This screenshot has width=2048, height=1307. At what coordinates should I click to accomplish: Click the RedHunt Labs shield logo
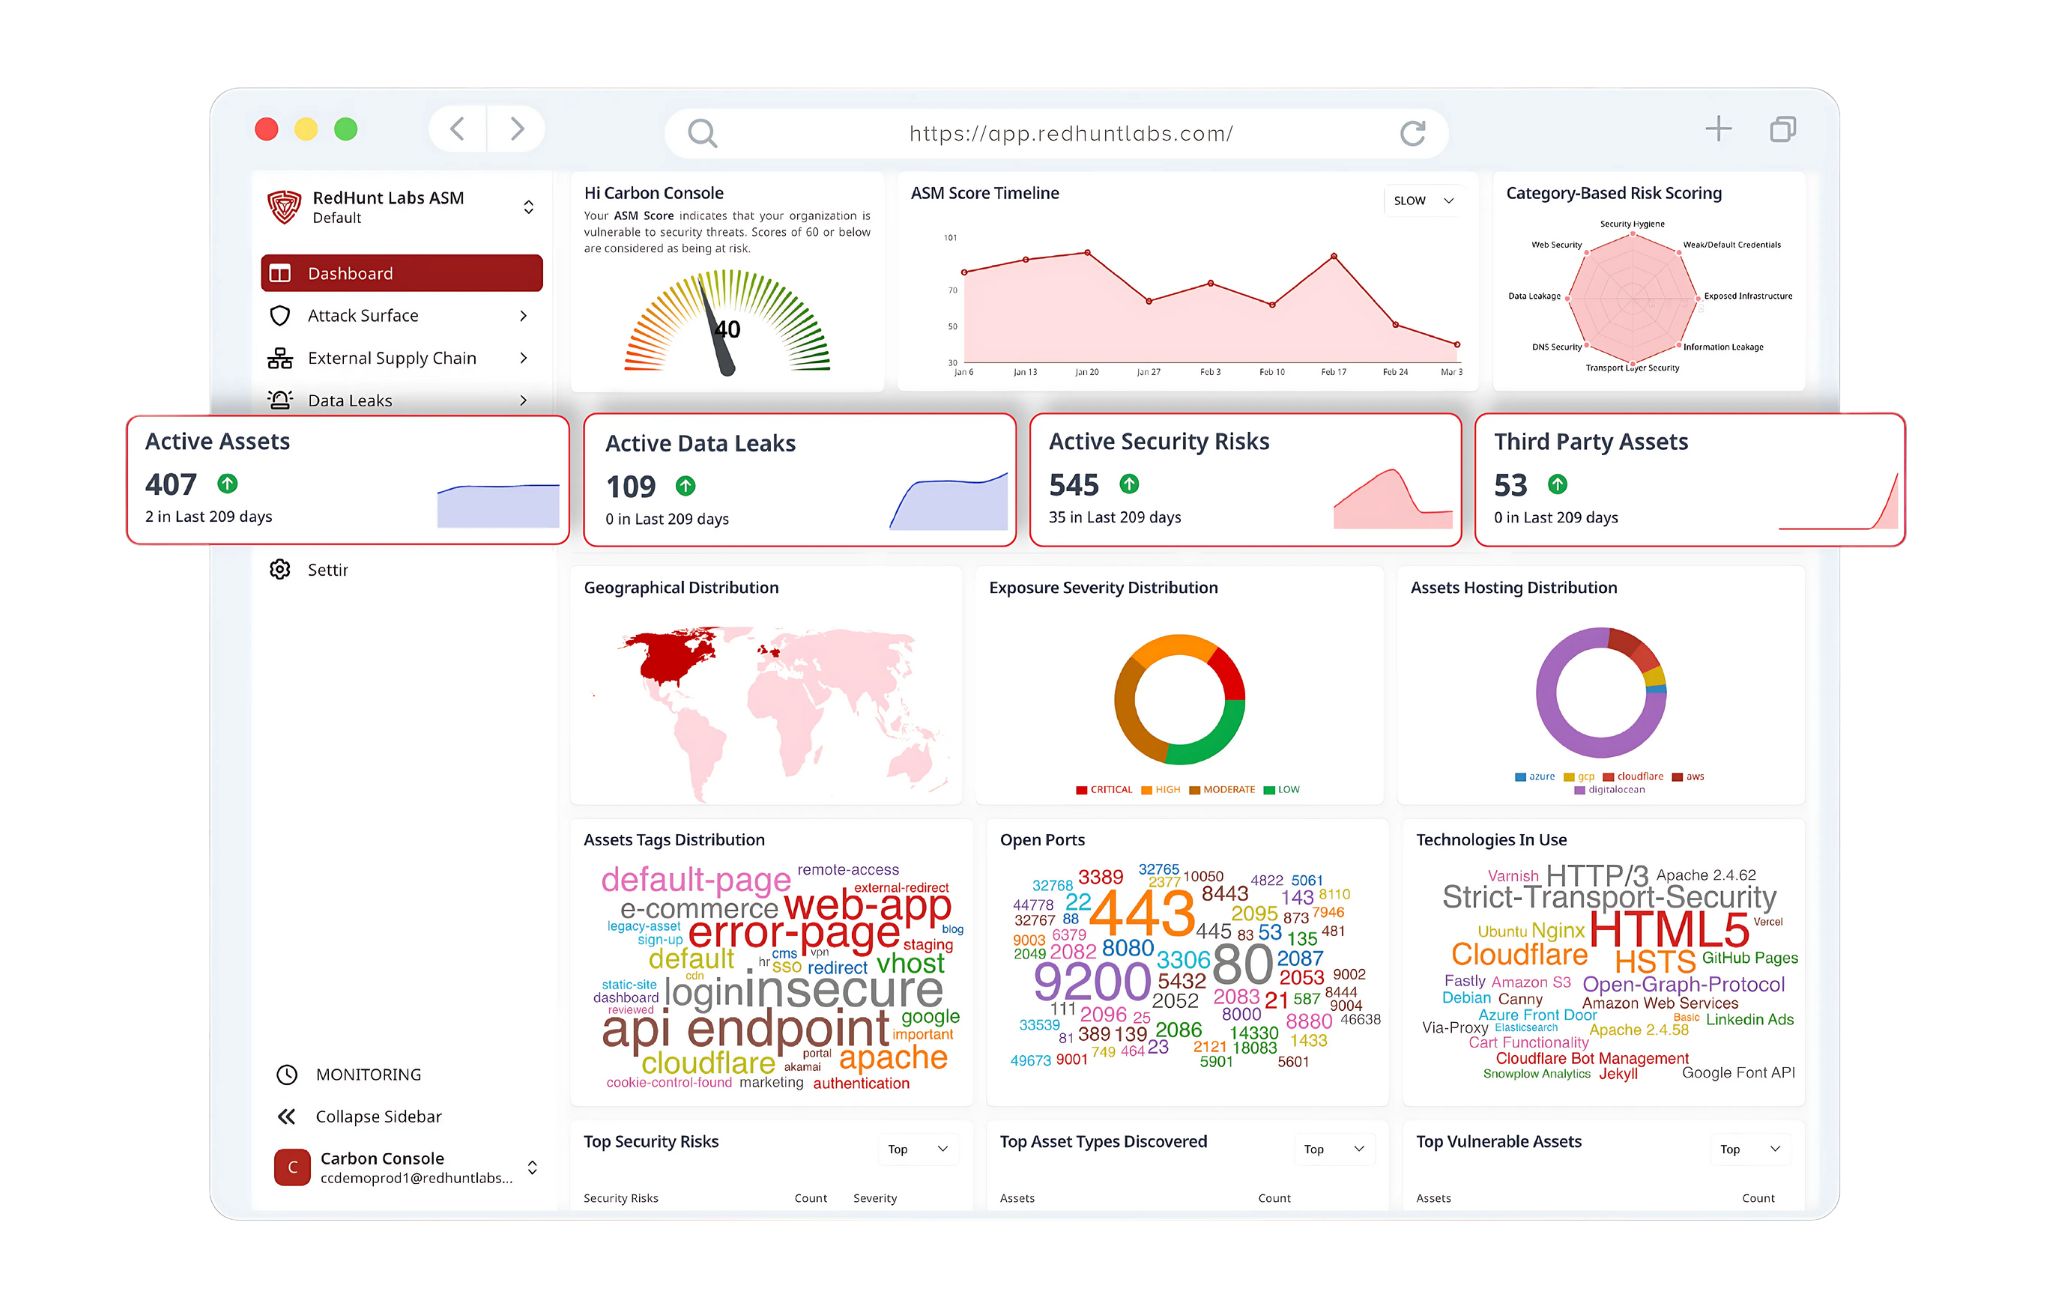pyautogui.click(x=284, y=207)
